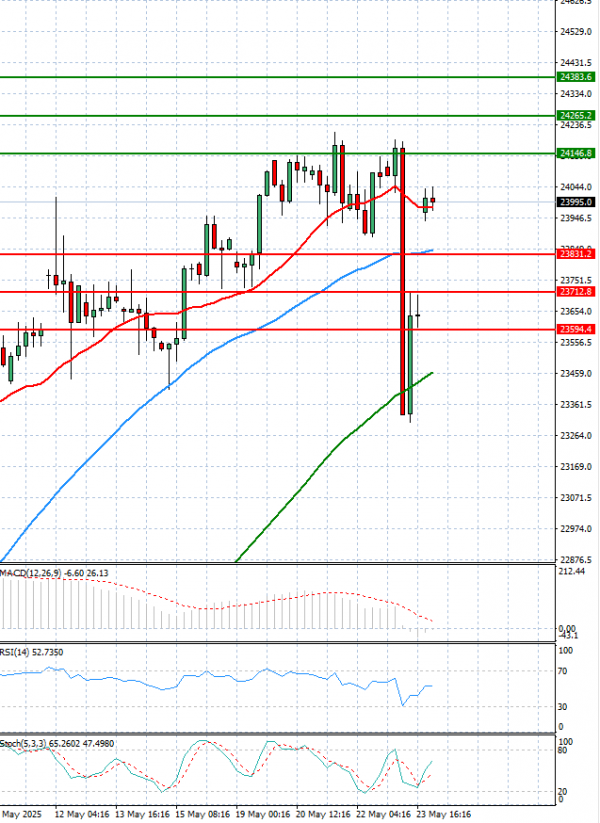Click the 22876.5 bottom axis value
Viewport: 600px width, 823px height.
pos(576,560)
